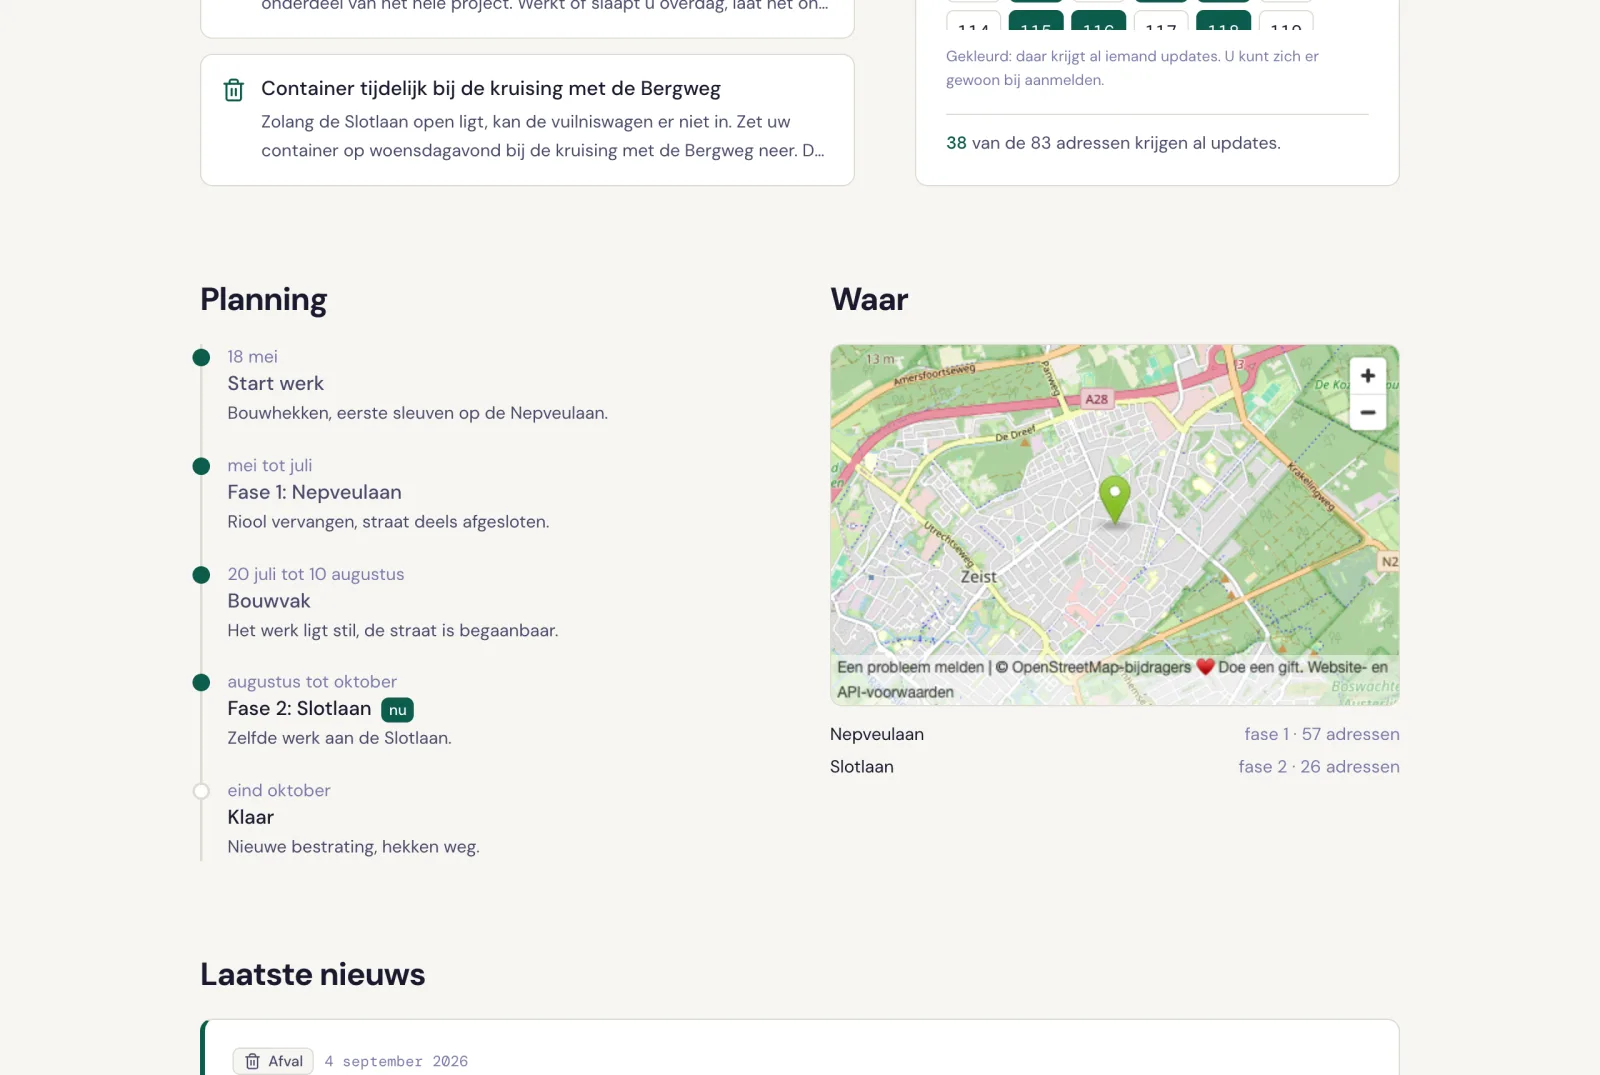The height and width of the screenshot is (1075, 1600).
Task: Click the trash icon in the Afval tag
Action: click(253, 1061)
